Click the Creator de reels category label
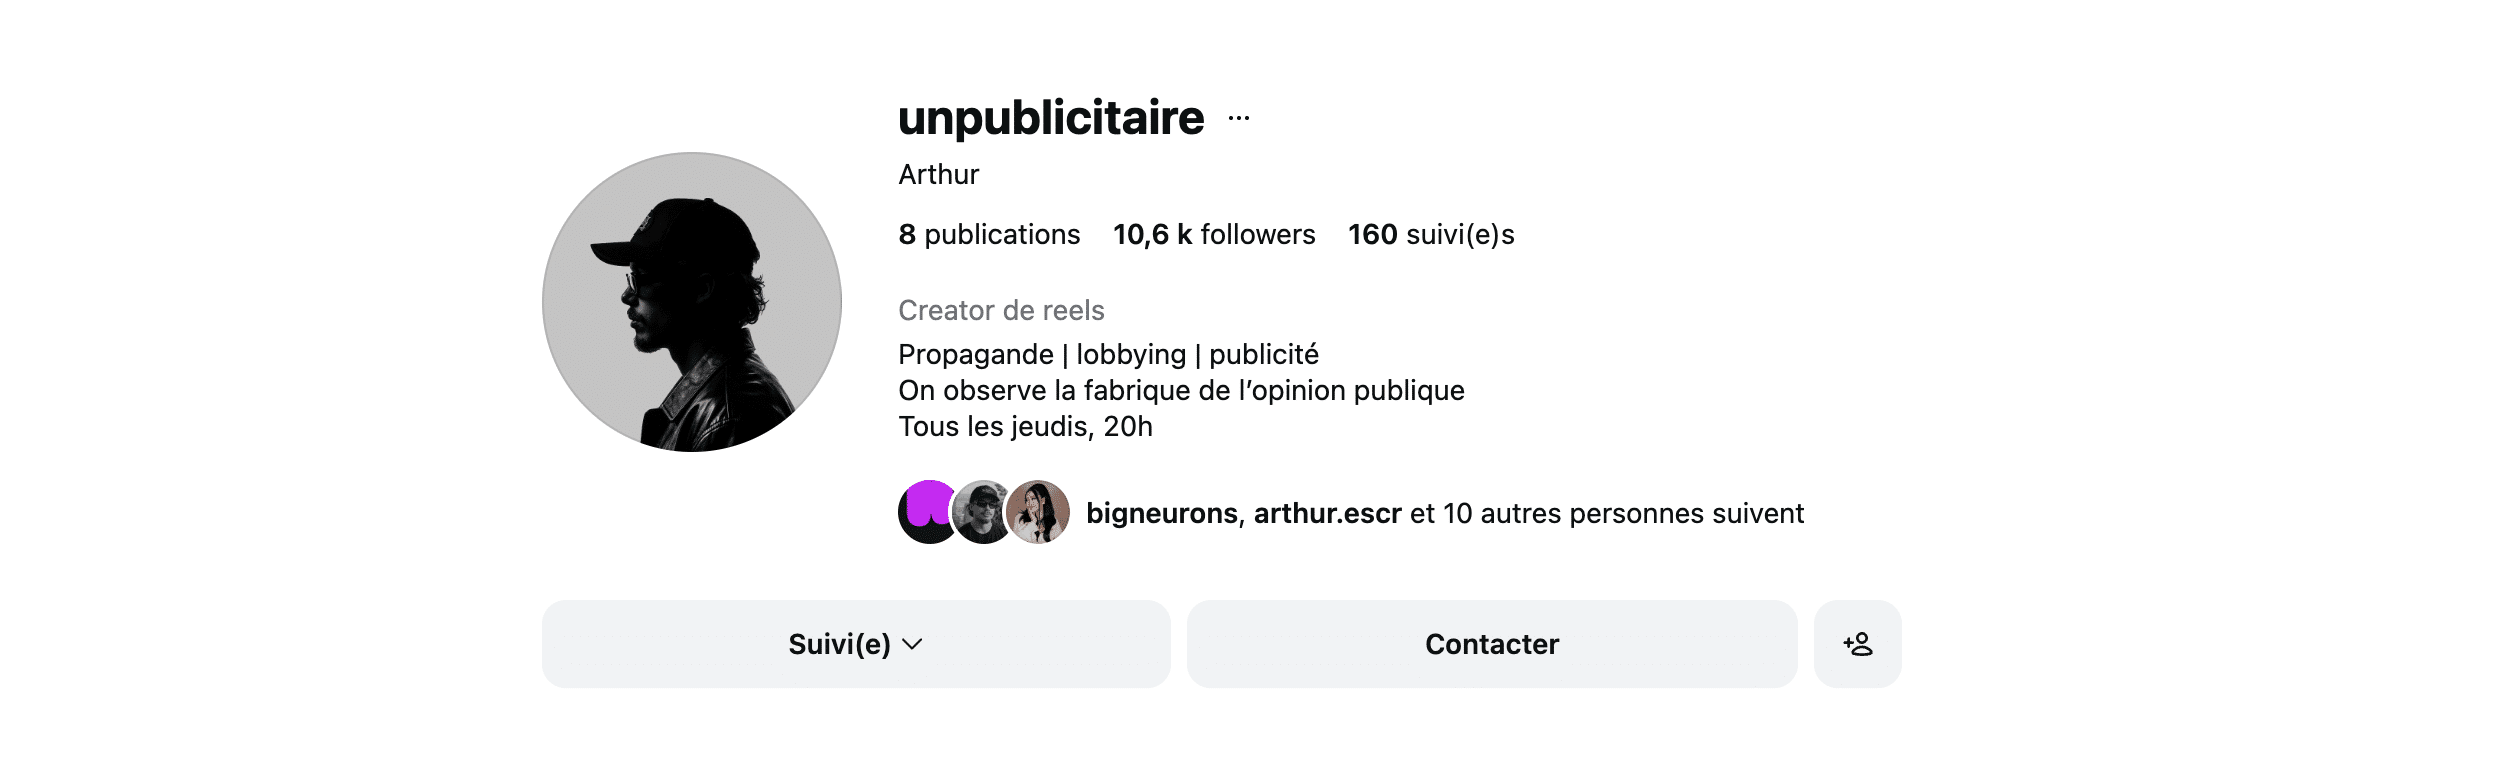Viewport: 2498px width, 780px height. click(1001, 310)
